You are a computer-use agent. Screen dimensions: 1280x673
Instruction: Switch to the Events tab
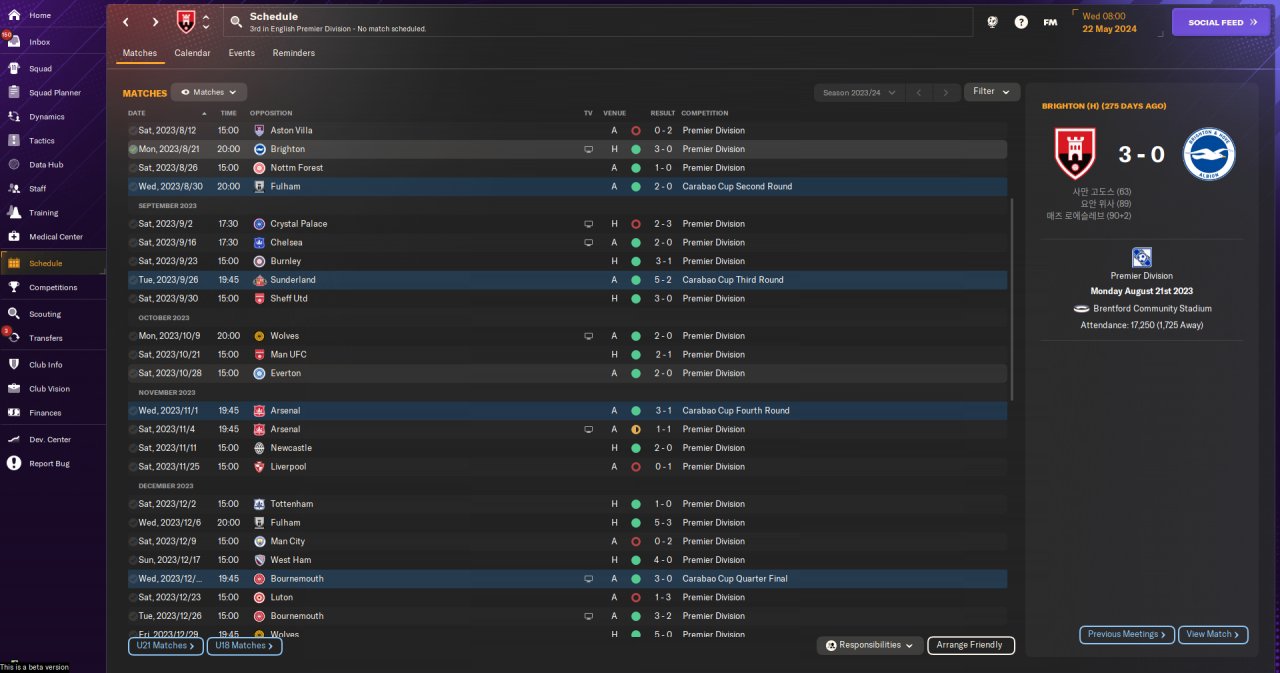point(241,53)
